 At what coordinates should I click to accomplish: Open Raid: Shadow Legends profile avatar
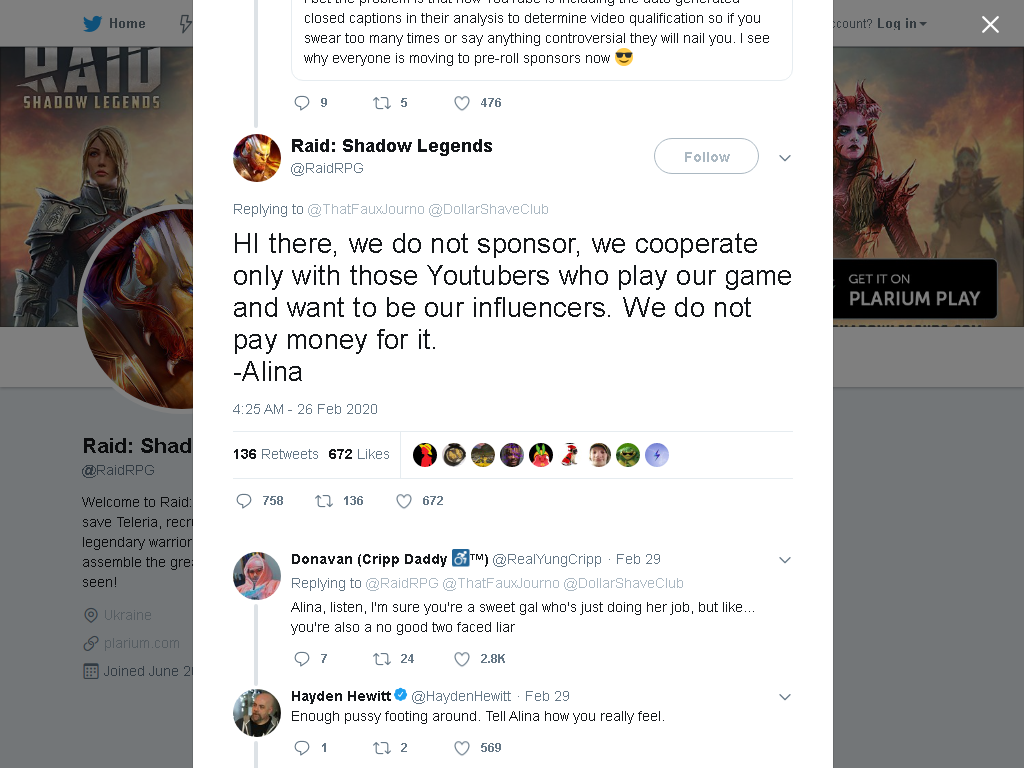pyautogui.click(x=257, y=157)
